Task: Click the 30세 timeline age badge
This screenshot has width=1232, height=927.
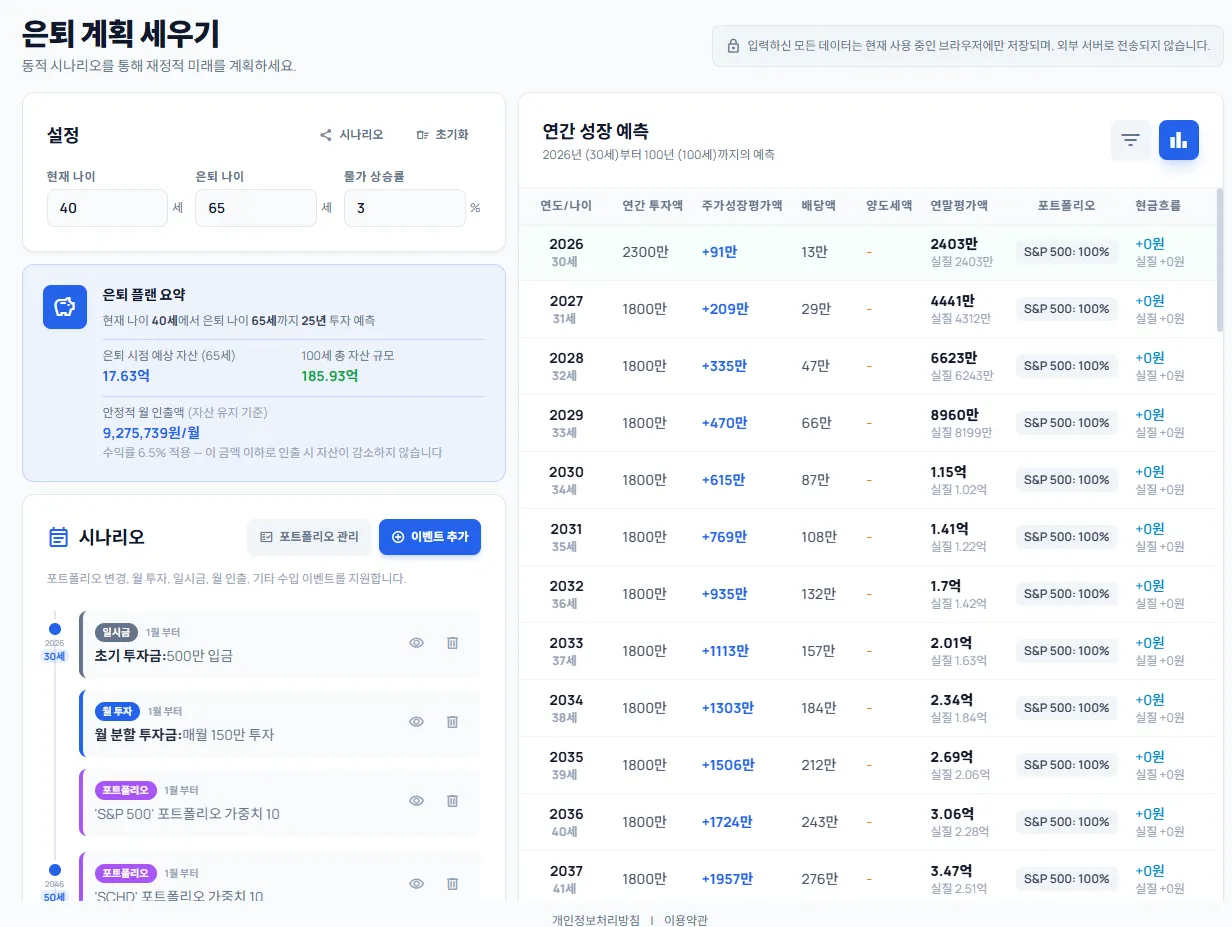Action: click(x=54, y=656)
